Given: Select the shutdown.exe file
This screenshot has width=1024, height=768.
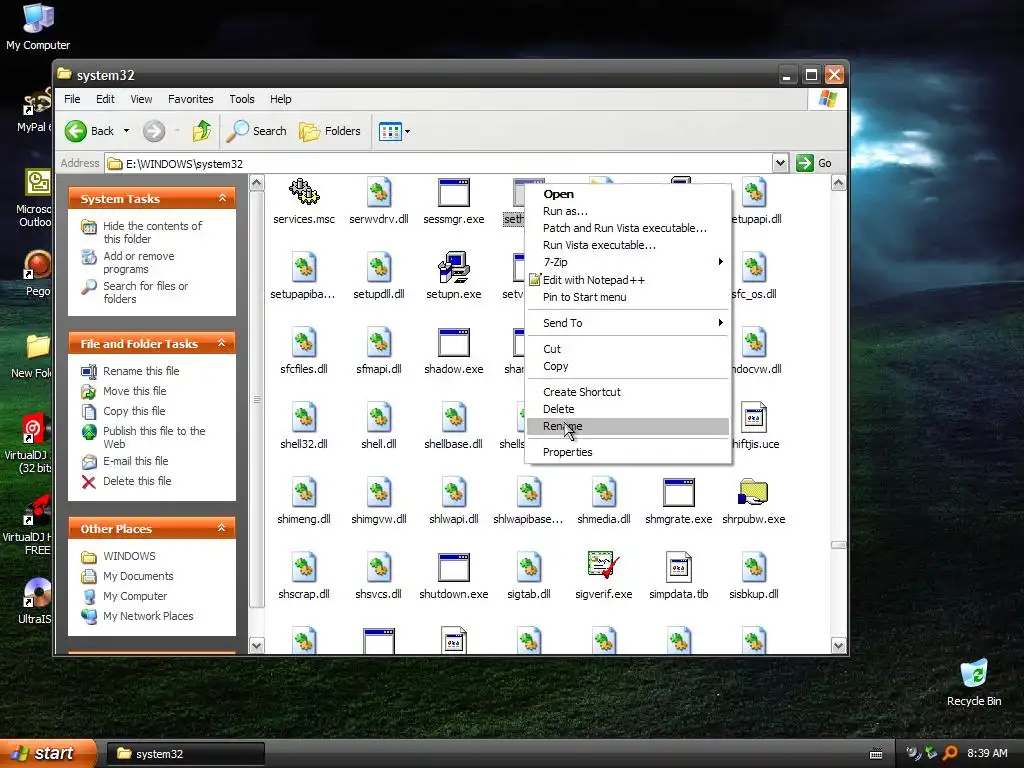Looking at the screenshot, I should click(x=454, y=577).
